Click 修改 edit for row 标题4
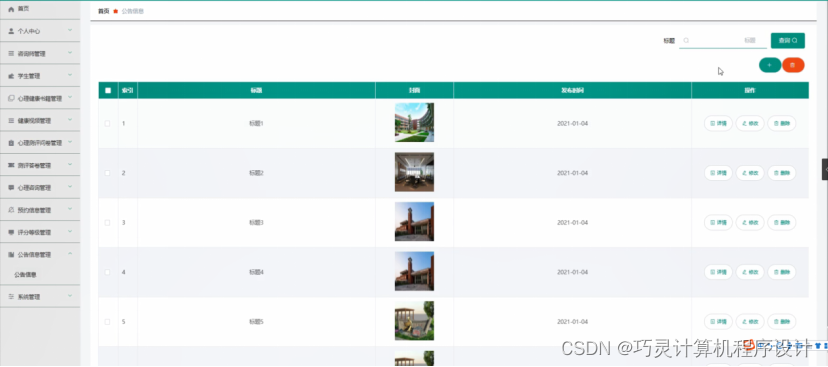Screen dimensions: 828x367 click(750, 272)
